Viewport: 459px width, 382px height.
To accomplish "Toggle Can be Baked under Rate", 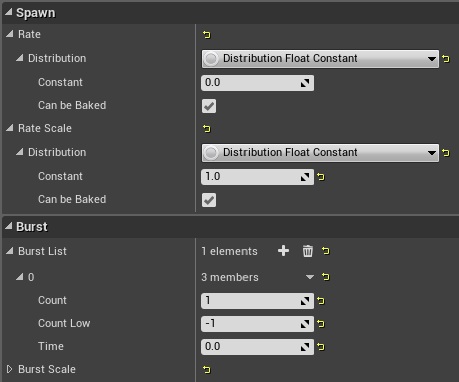I will click(x=209, y=106).
